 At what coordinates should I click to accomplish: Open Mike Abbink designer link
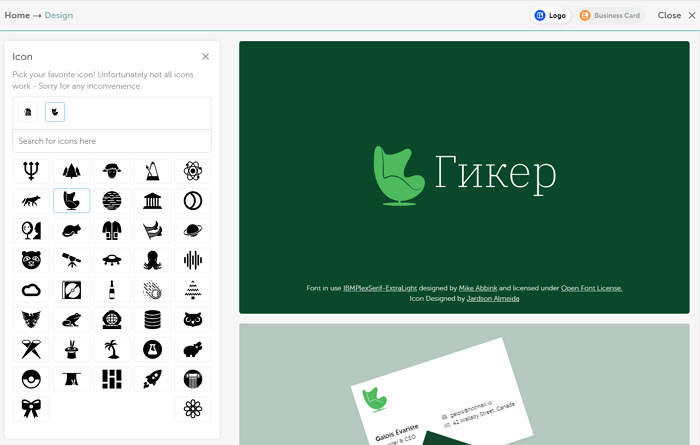tap(478, 288)
